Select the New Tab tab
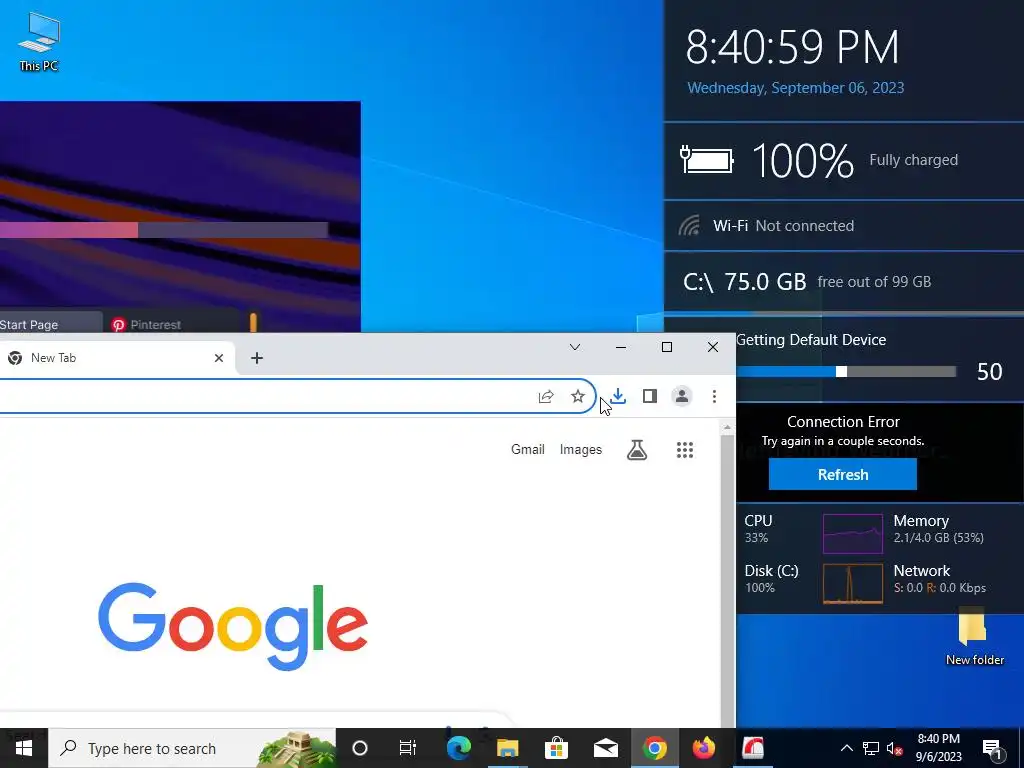This screenshot has width=1024, height=768. point(111,358)
